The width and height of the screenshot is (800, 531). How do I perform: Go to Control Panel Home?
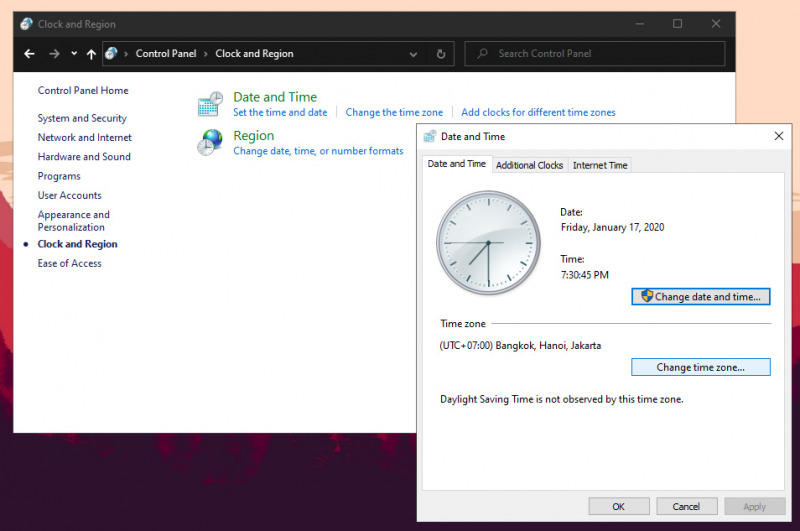[x=83, y=90]
